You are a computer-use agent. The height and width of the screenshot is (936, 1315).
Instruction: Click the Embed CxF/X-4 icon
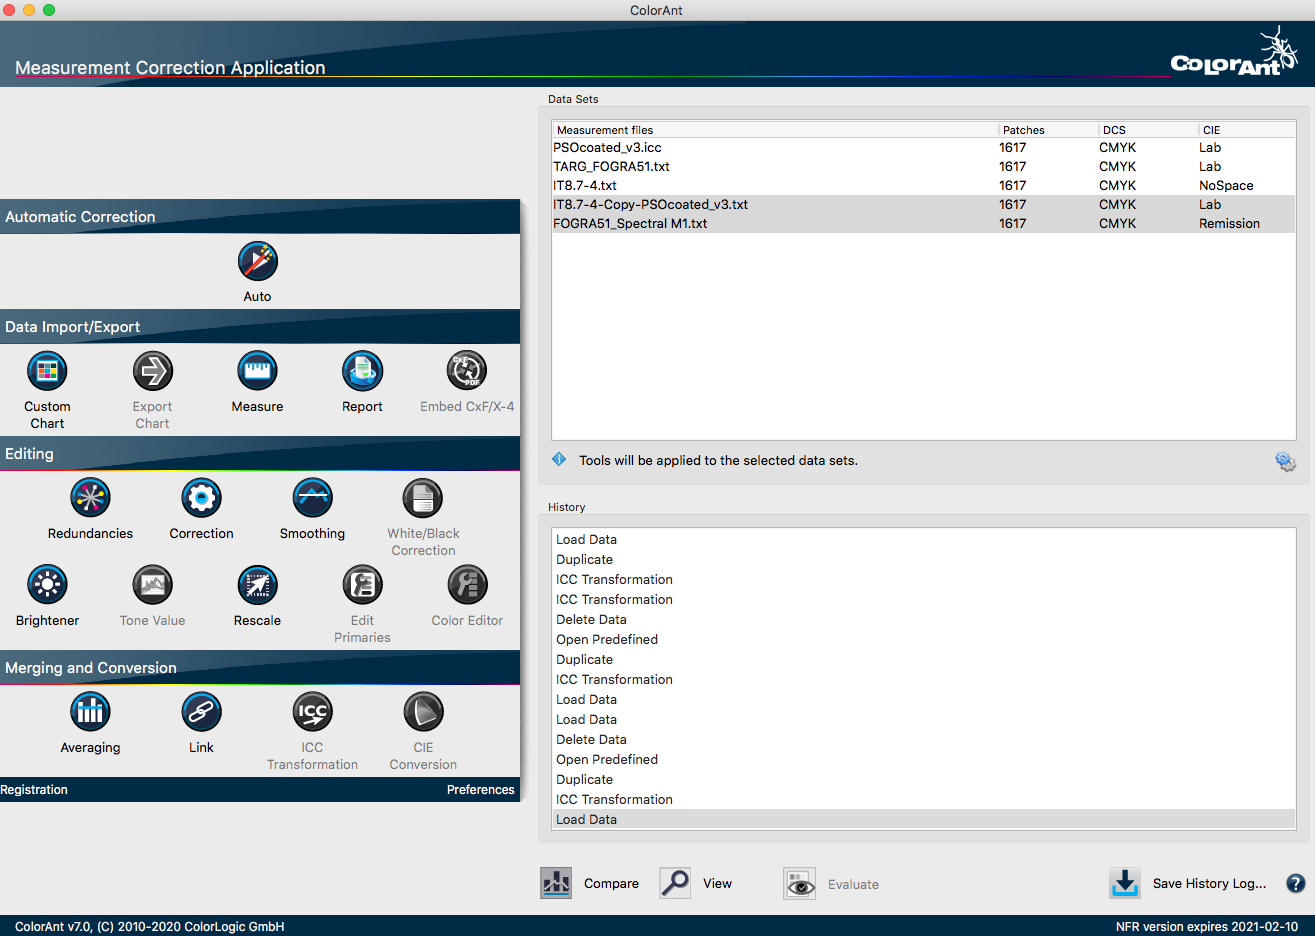pos(467,371)
